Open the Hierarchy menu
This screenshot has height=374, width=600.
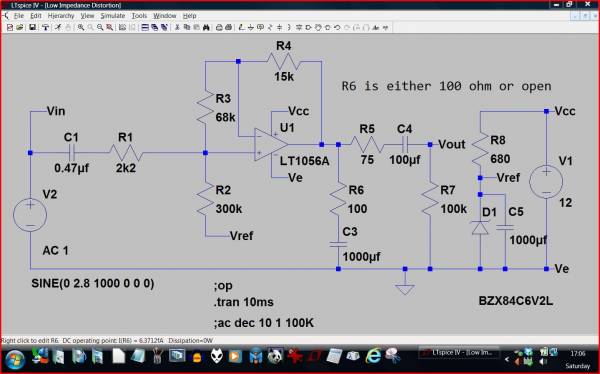(x=61, y=16)
